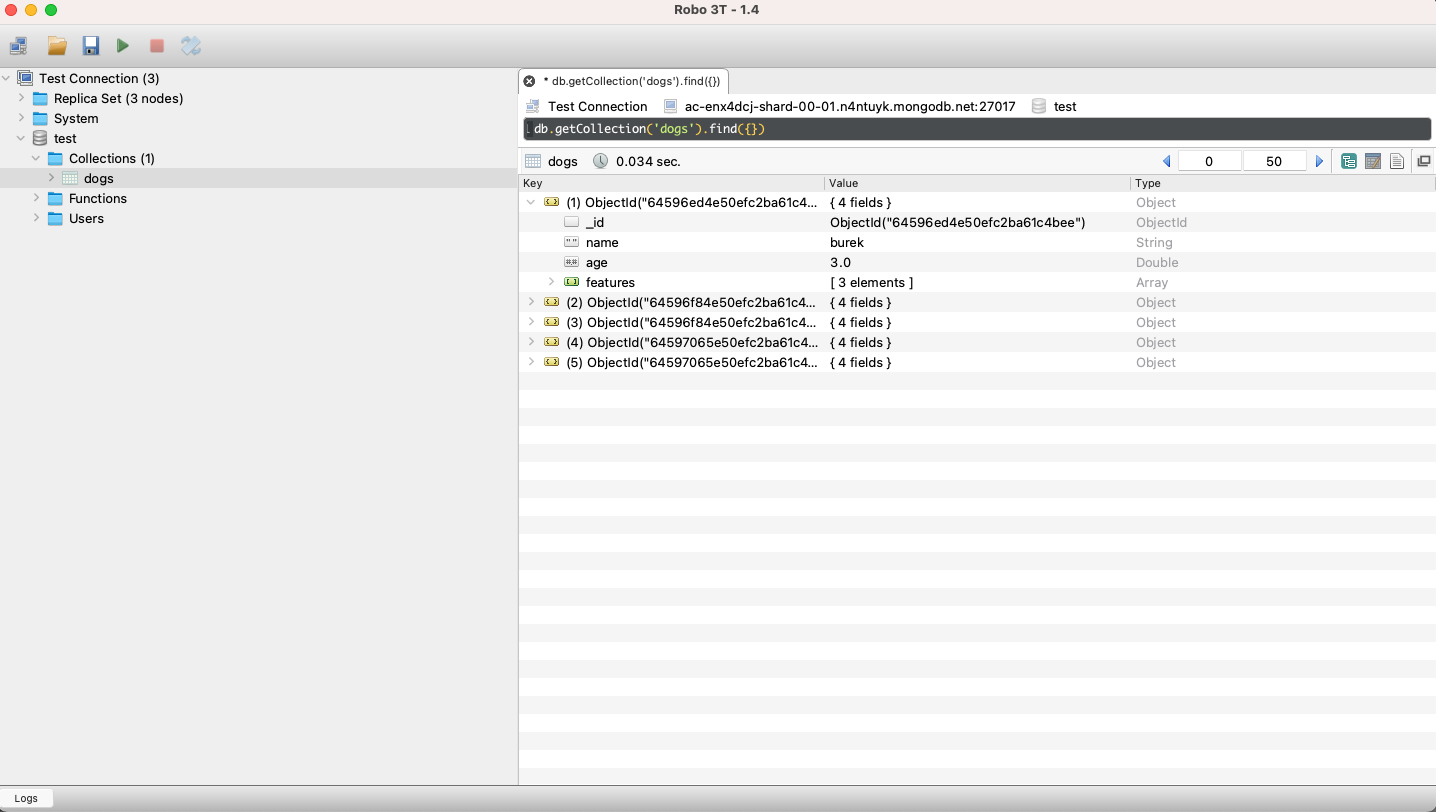The image size is (1436, 812).
Task: Click the previous page left arrow
Action: [1166, 161]
